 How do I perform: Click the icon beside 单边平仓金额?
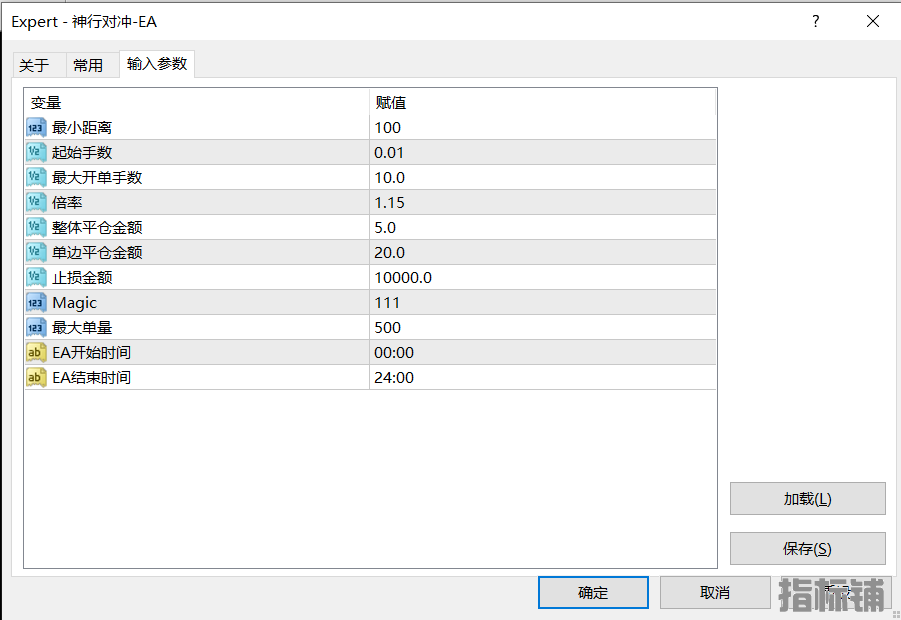(x=36, y=252)
